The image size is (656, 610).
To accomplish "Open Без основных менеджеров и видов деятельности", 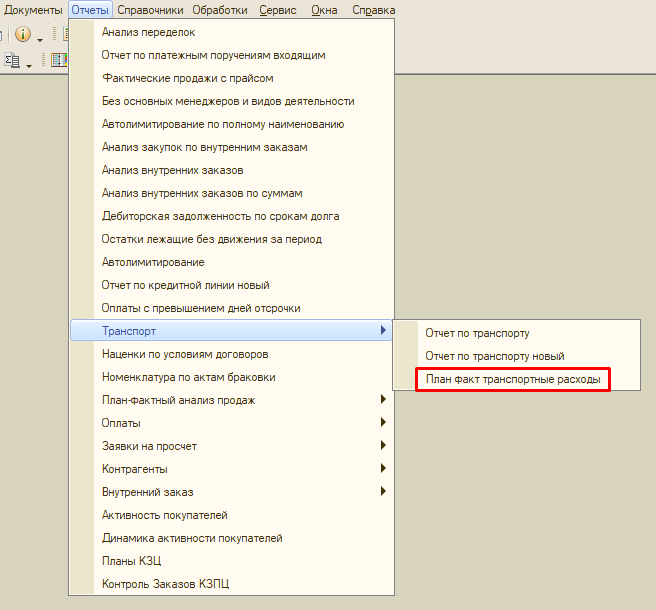I will tap(231, 101).
